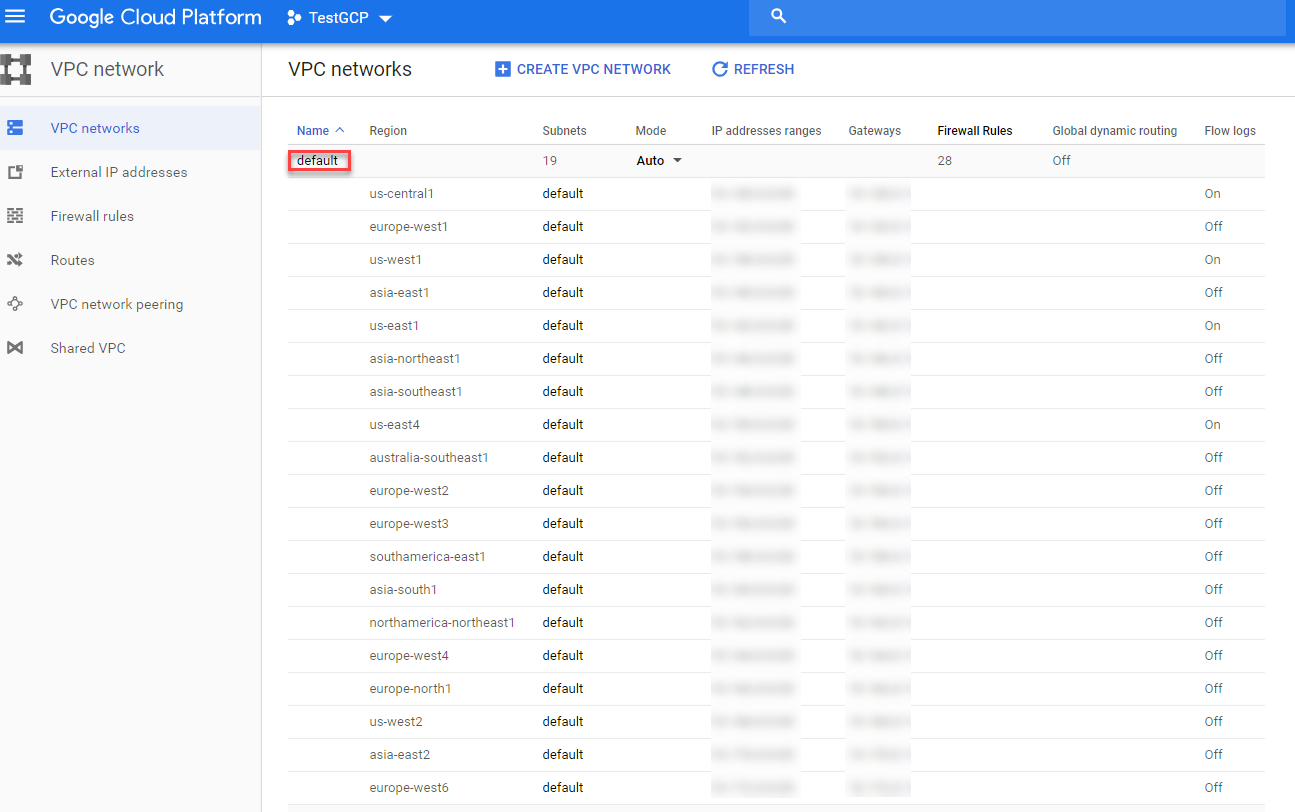Image resolution: width=1295 pixels, height=812 pixels.
Task: Click the CREATE VPC NETWORK button
Action: [583, 69]
